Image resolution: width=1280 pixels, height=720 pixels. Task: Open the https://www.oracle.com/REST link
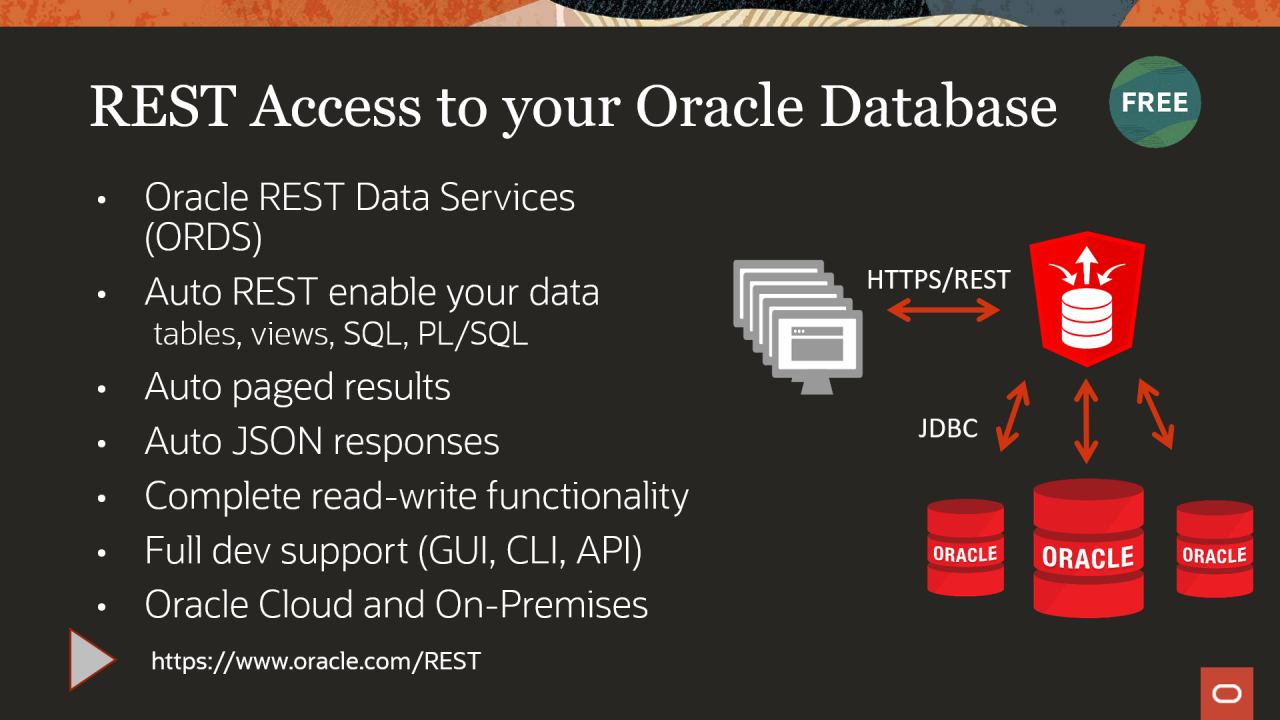316,661
